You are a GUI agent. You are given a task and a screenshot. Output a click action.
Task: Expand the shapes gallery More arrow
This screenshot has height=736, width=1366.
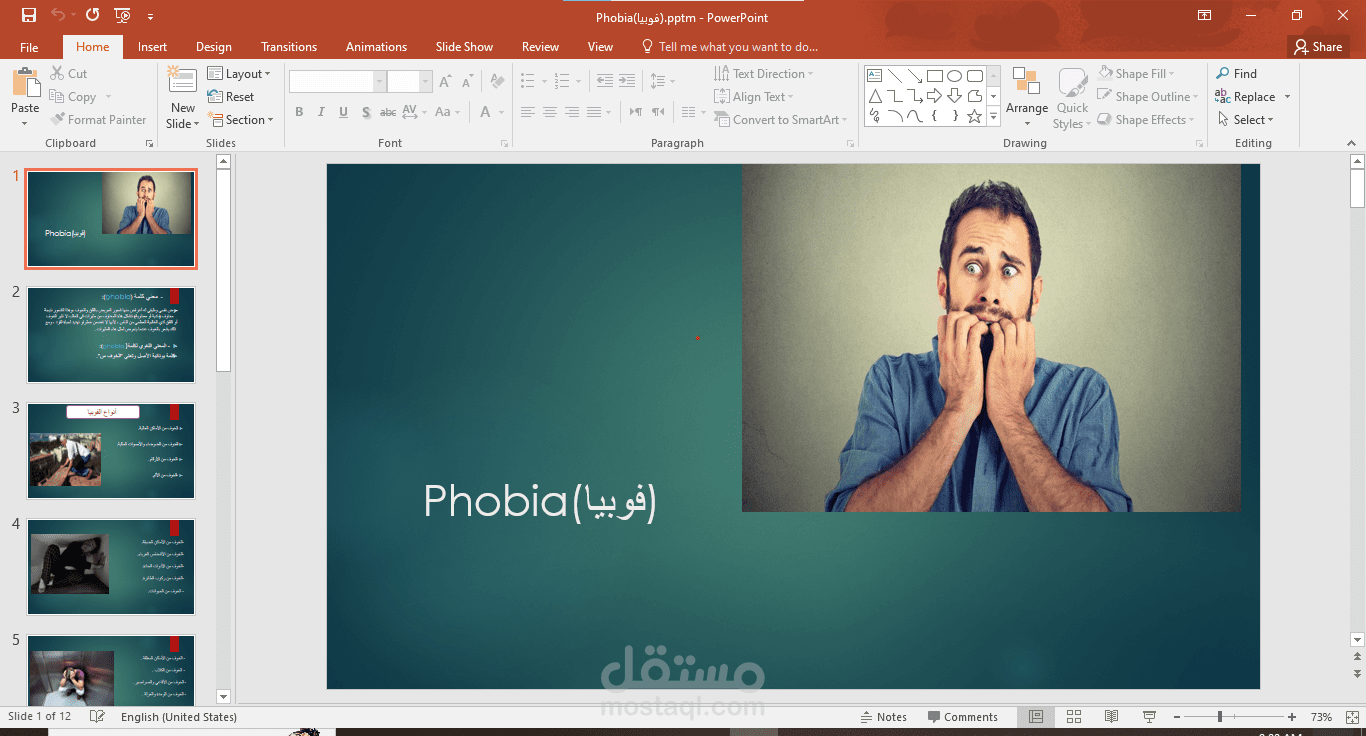click(993, 117)
